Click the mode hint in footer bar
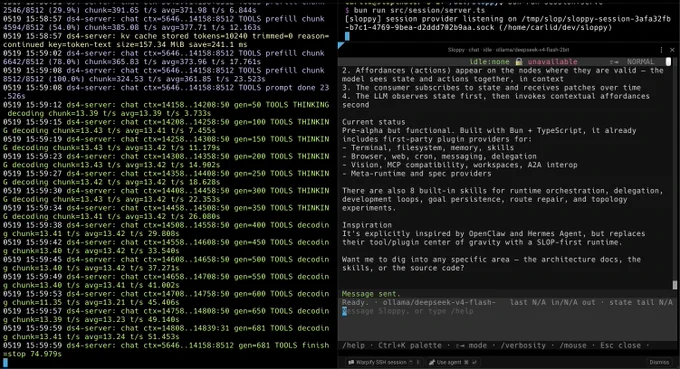This screenshot has width=680, height=369. 471,345
